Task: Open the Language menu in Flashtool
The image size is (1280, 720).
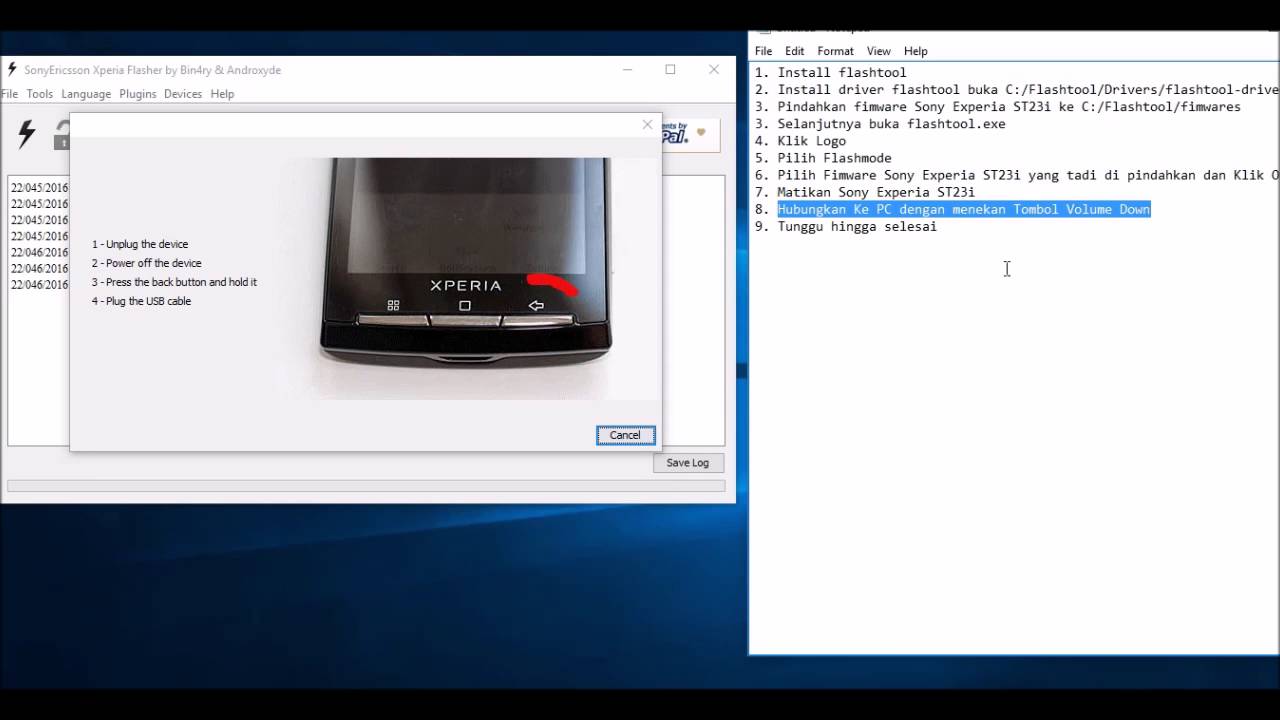Action: tap(86, 94)
